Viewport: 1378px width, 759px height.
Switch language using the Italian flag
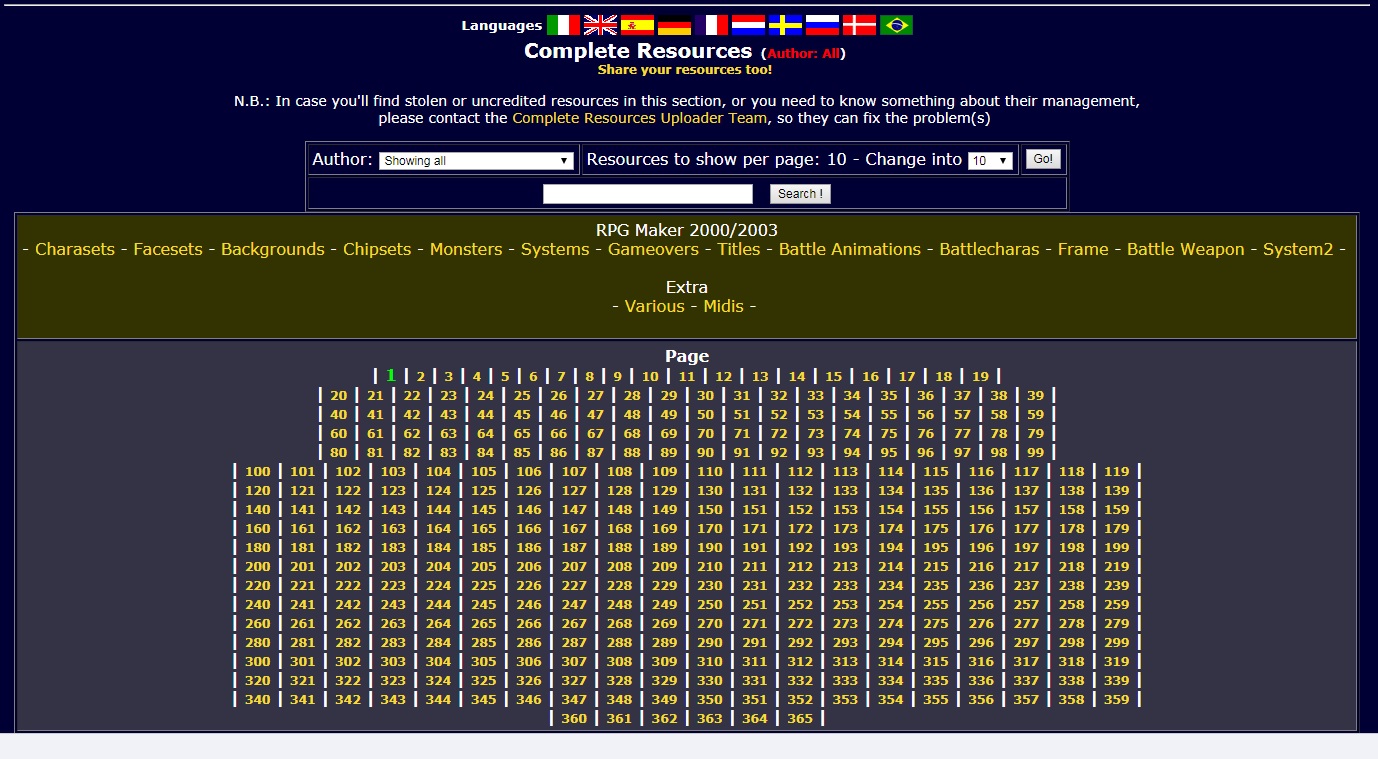[563, 25]
